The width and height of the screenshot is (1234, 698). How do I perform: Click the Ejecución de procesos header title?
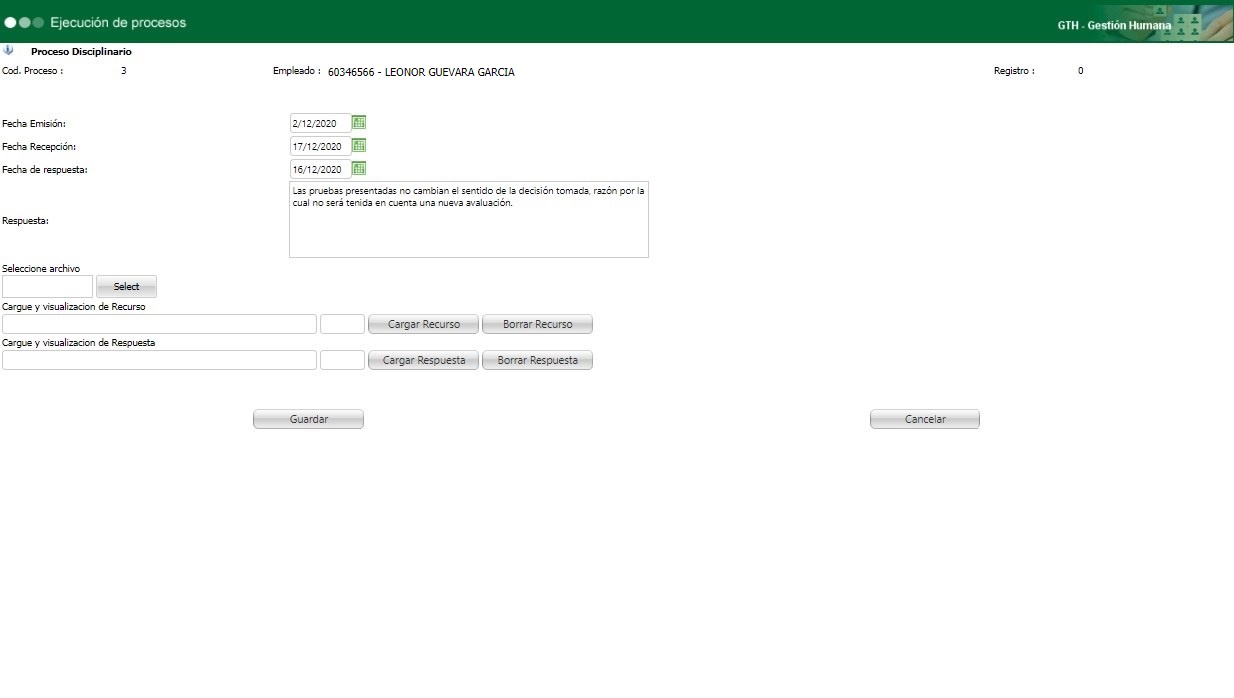(x=118, y=22)
